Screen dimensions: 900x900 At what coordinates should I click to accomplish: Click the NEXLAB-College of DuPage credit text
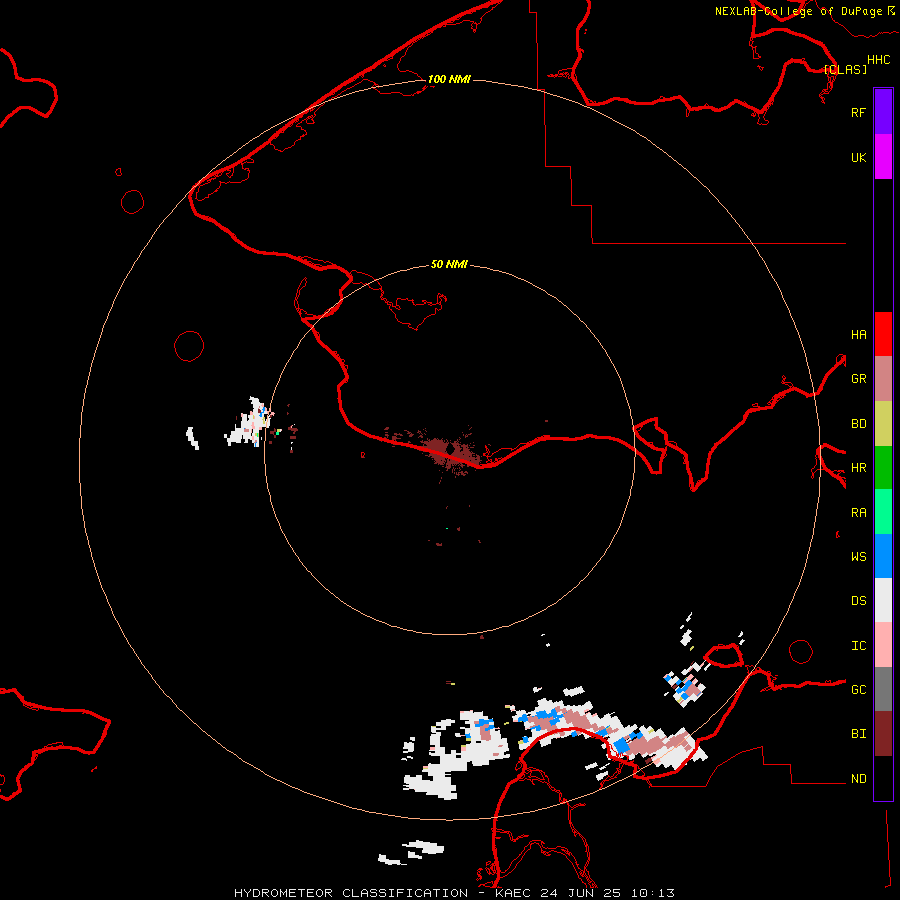798,11
